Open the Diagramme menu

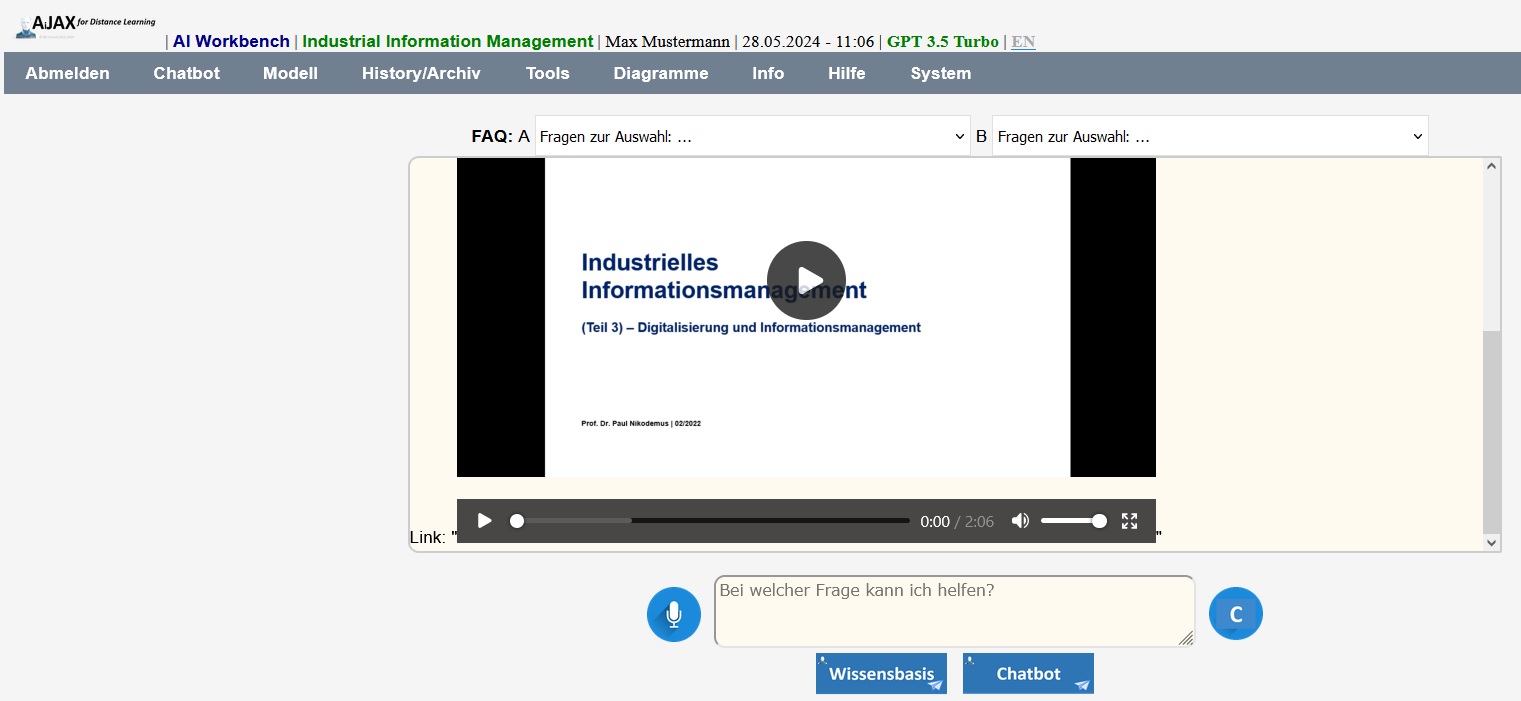[x=660, y=73]
